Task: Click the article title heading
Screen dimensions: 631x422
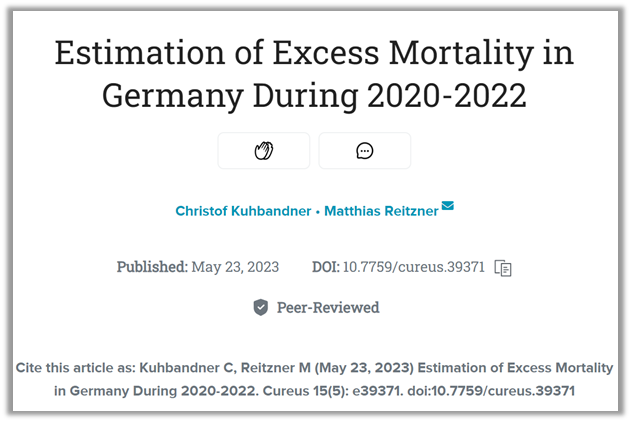Action: pyautogui.click(x=315, y=74)
